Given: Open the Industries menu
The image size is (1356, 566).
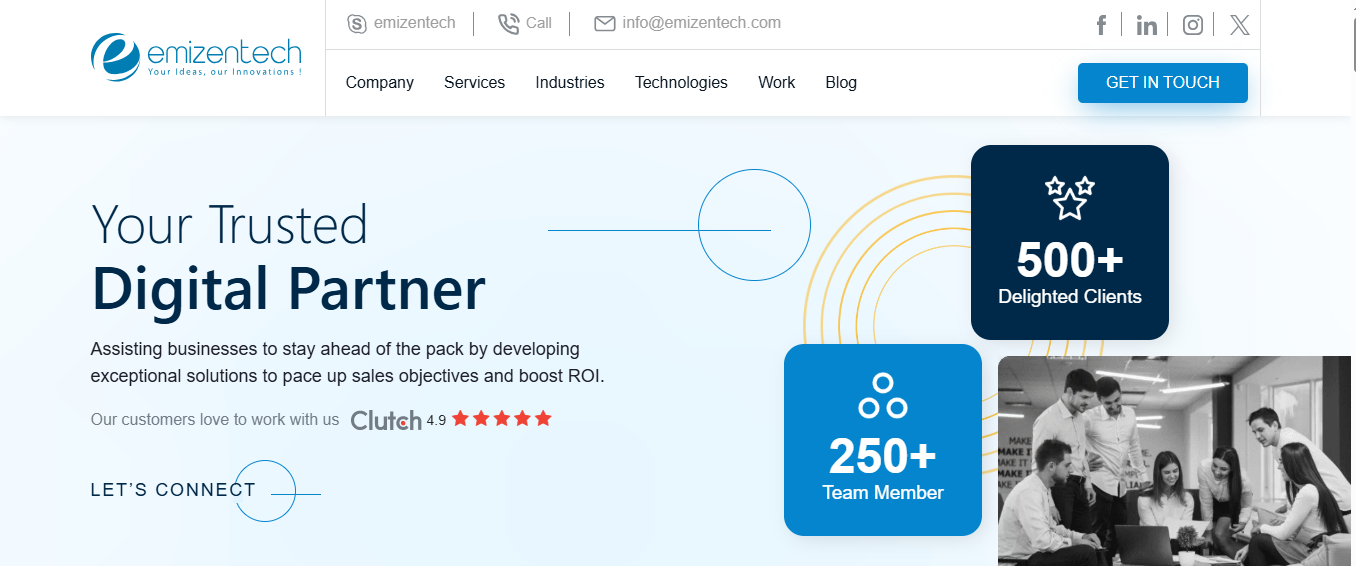Looking at the screenshot, I should 570,83.
